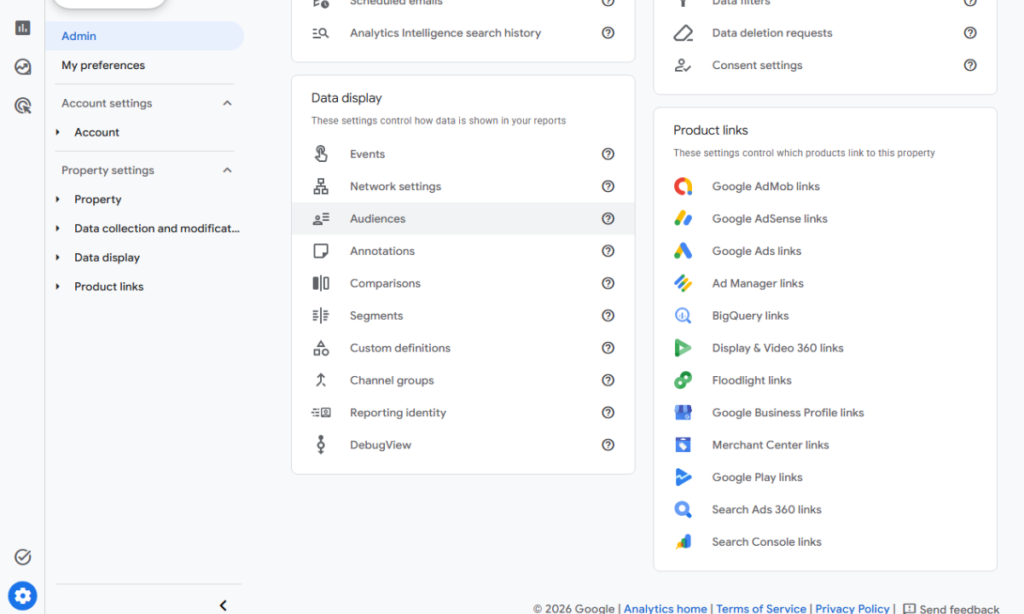Click the Segments icon
Viewport: 1024px width, 614px height.
pos(321,315)
